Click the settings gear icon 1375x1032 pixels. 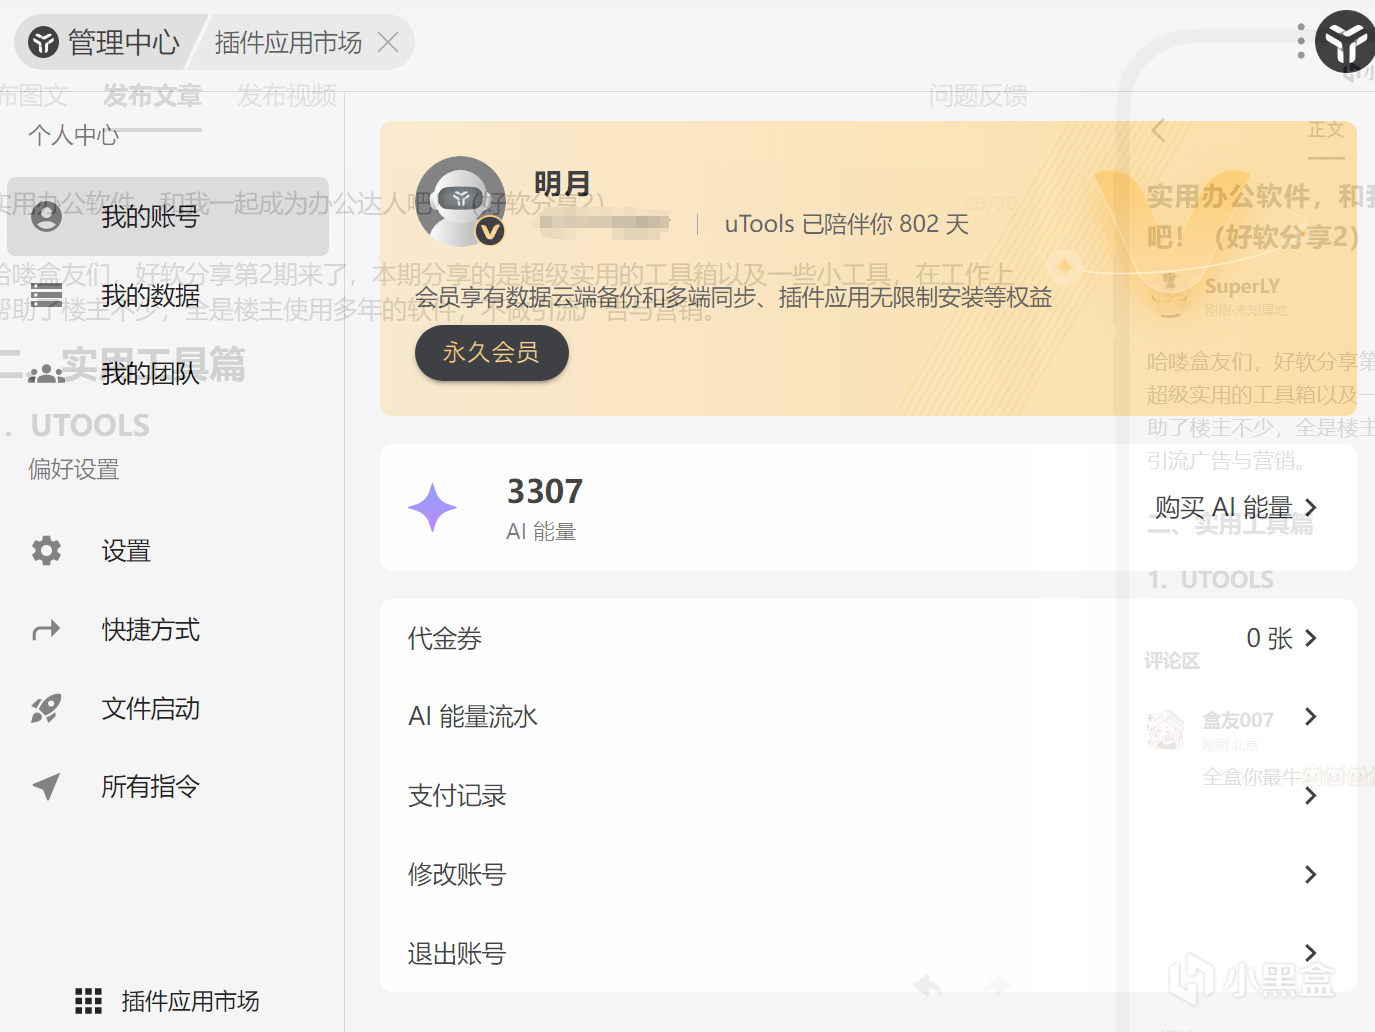click(46, 551)
